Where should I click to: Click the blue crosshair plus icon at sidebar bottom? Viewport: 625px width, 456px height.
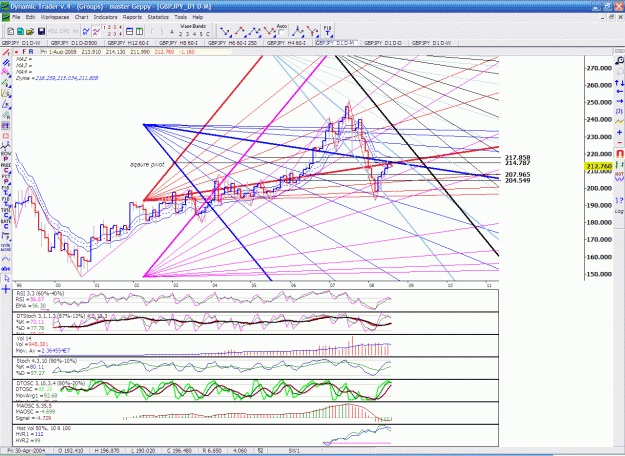pos(6,289)
